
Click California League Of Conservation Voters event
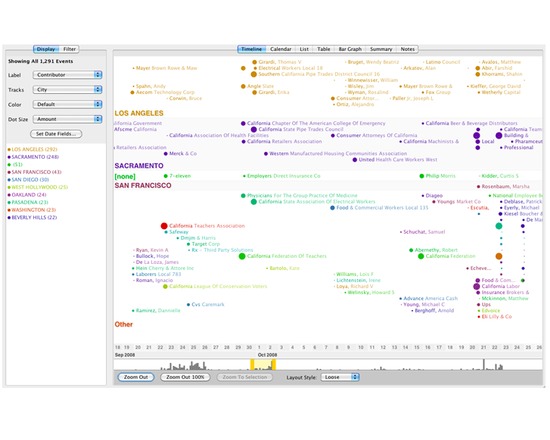pos(215,286)
